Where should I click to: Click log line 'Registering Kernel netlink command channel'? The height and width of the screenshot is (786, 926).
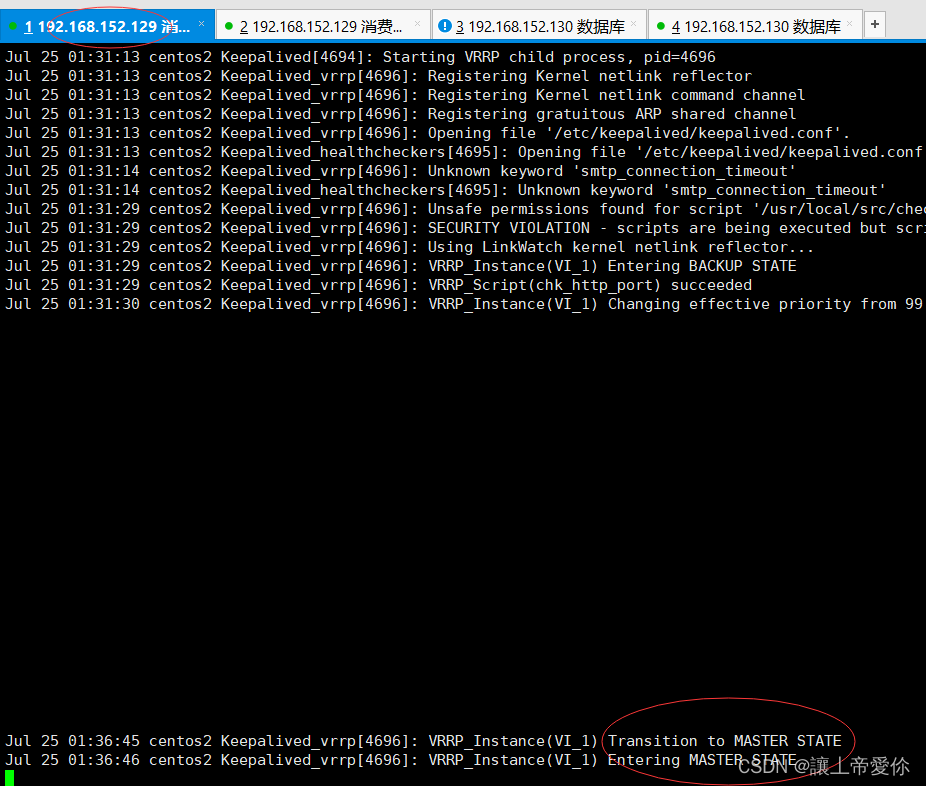coord(405,95)
